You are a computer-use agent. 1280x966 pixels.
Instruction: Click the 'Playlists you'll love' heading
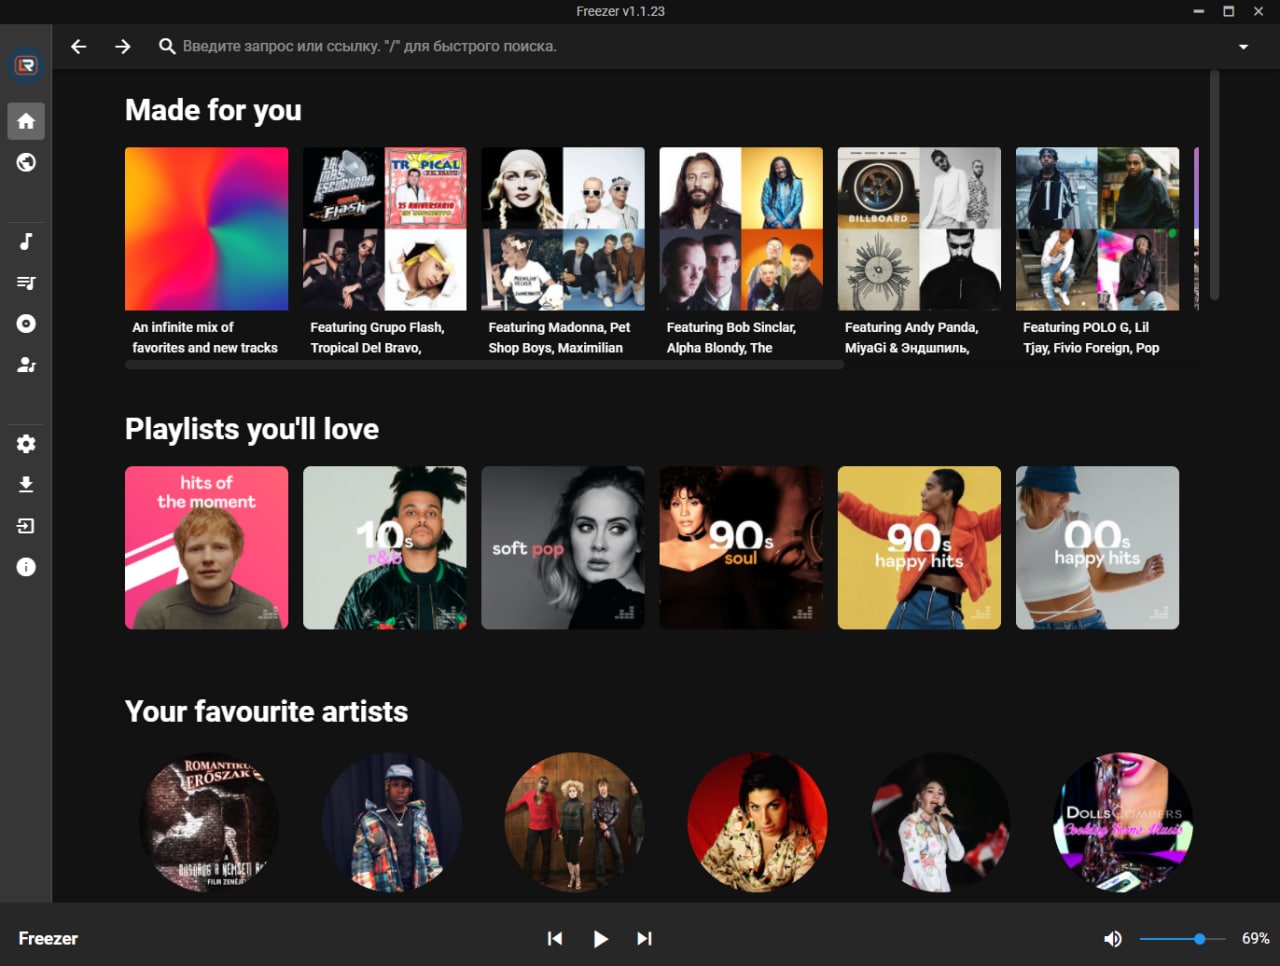coord(252,429)
